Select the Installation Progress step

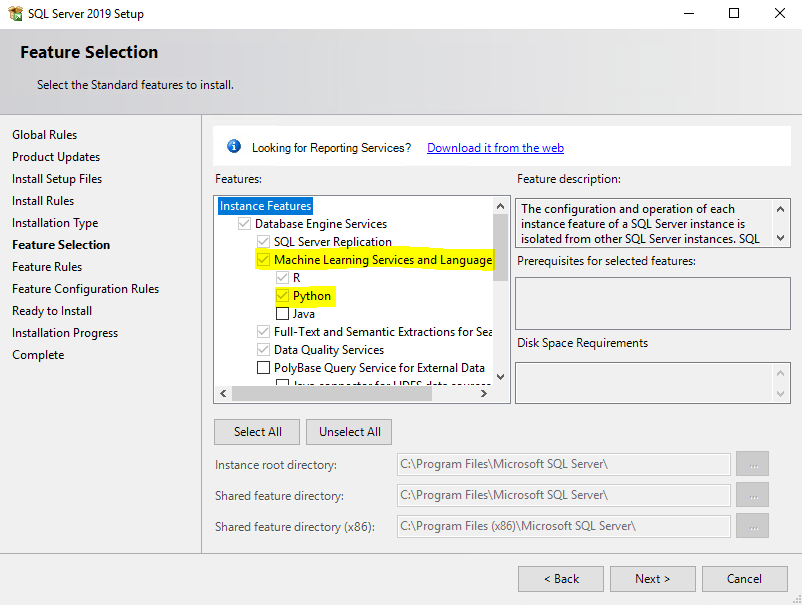[65, 333]
